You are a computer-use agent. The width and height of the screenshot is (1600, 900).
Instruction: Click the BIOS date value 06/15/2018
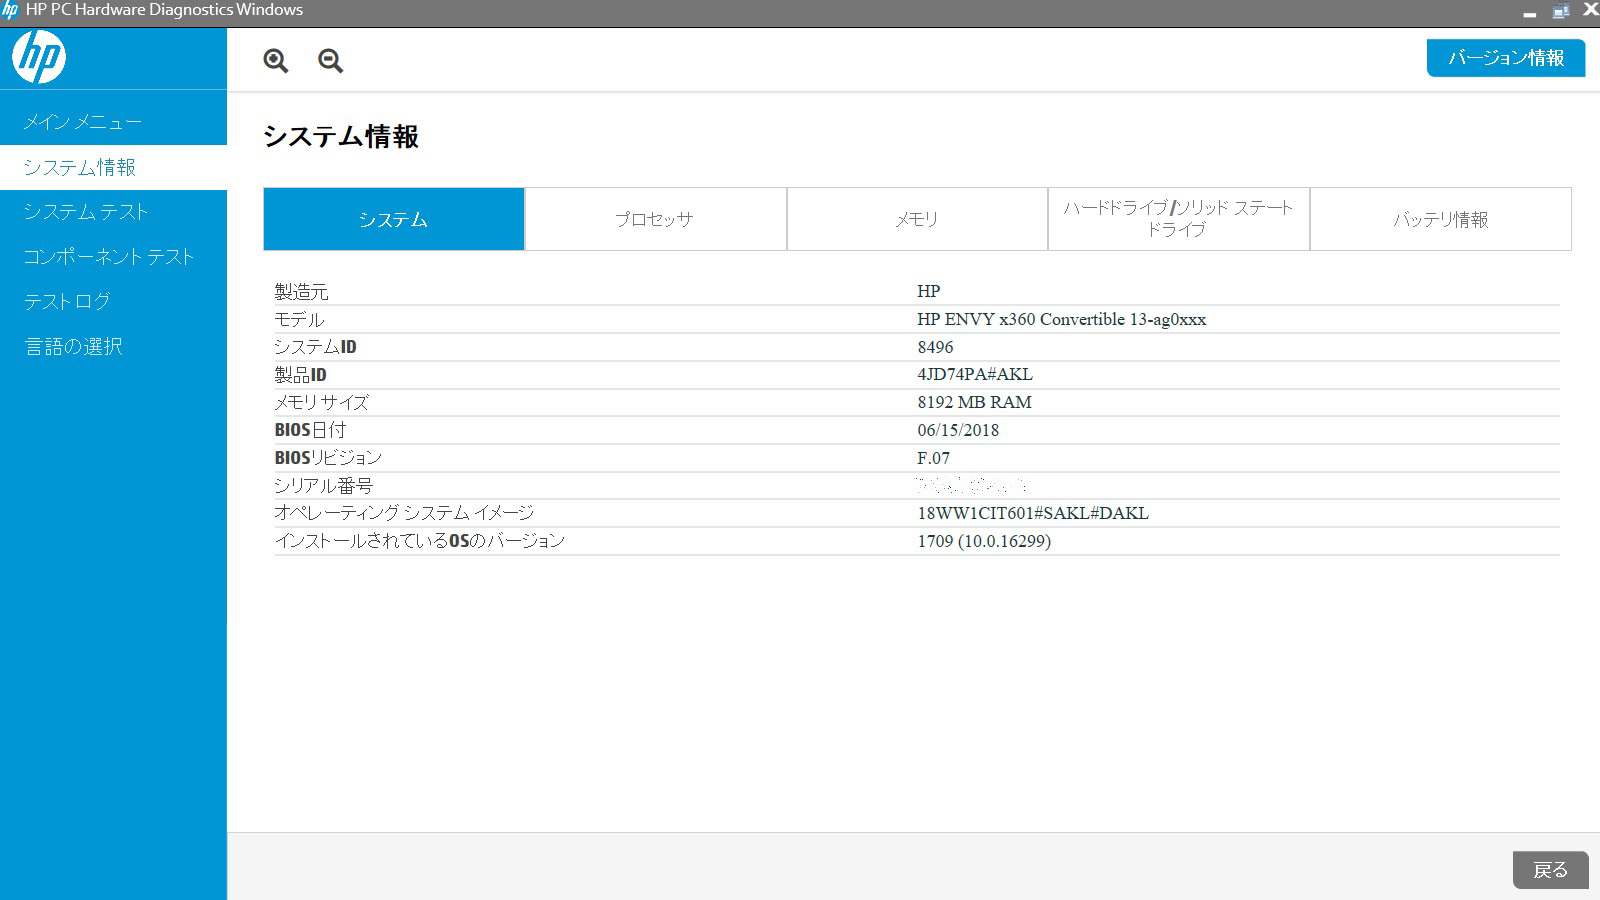pos(958,430)
